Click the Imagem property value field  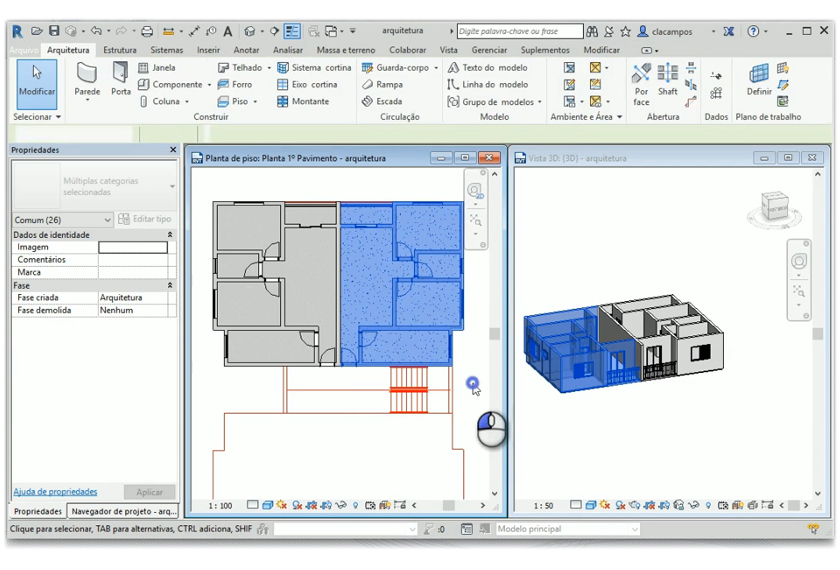click(x=132, y=247)
